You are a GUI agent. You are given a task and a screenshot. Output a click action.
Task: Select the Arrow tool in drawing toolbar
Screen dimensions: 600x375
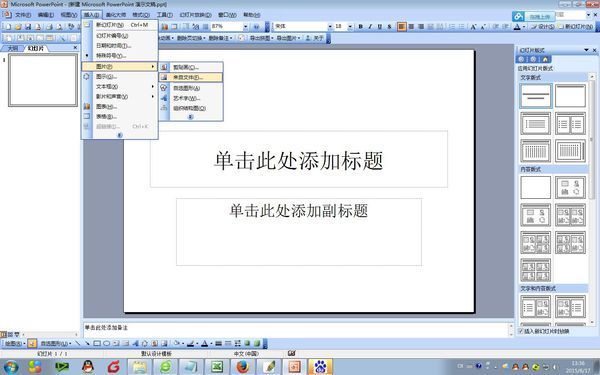[87, 343]
